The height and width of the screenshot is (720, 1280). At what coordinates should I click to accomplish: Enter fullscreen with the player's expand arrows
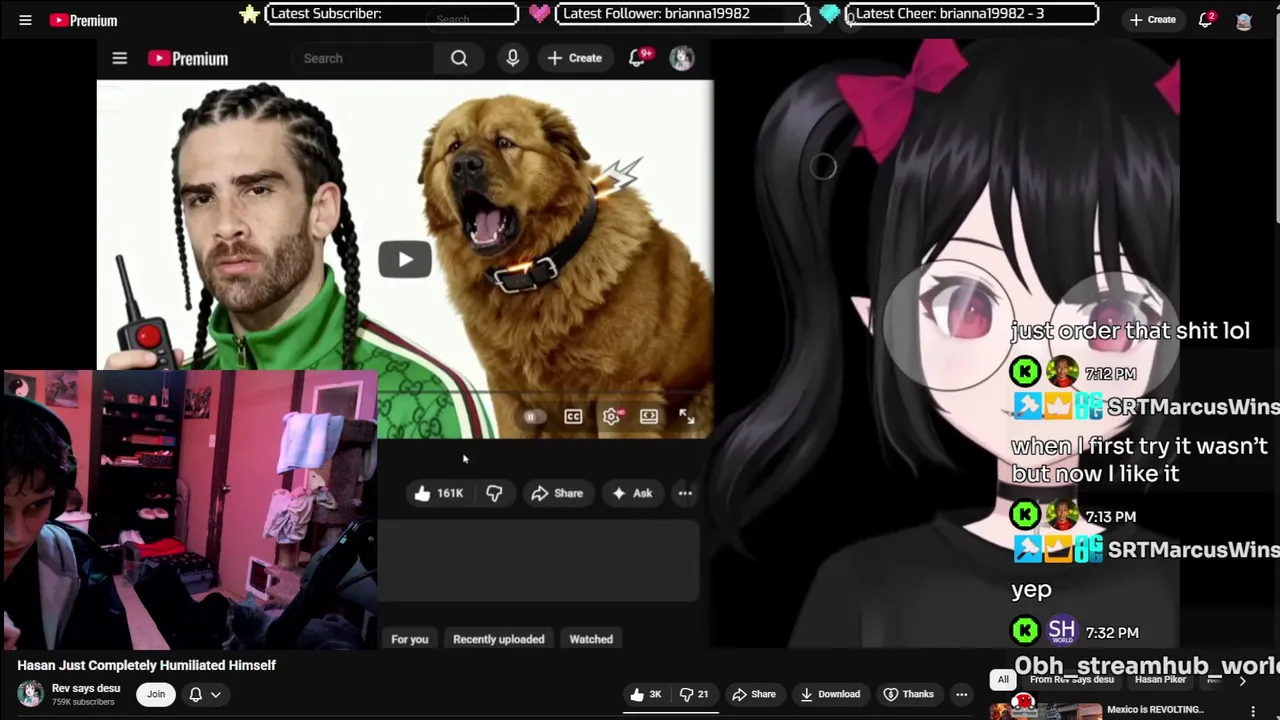[x=687, y=416]
